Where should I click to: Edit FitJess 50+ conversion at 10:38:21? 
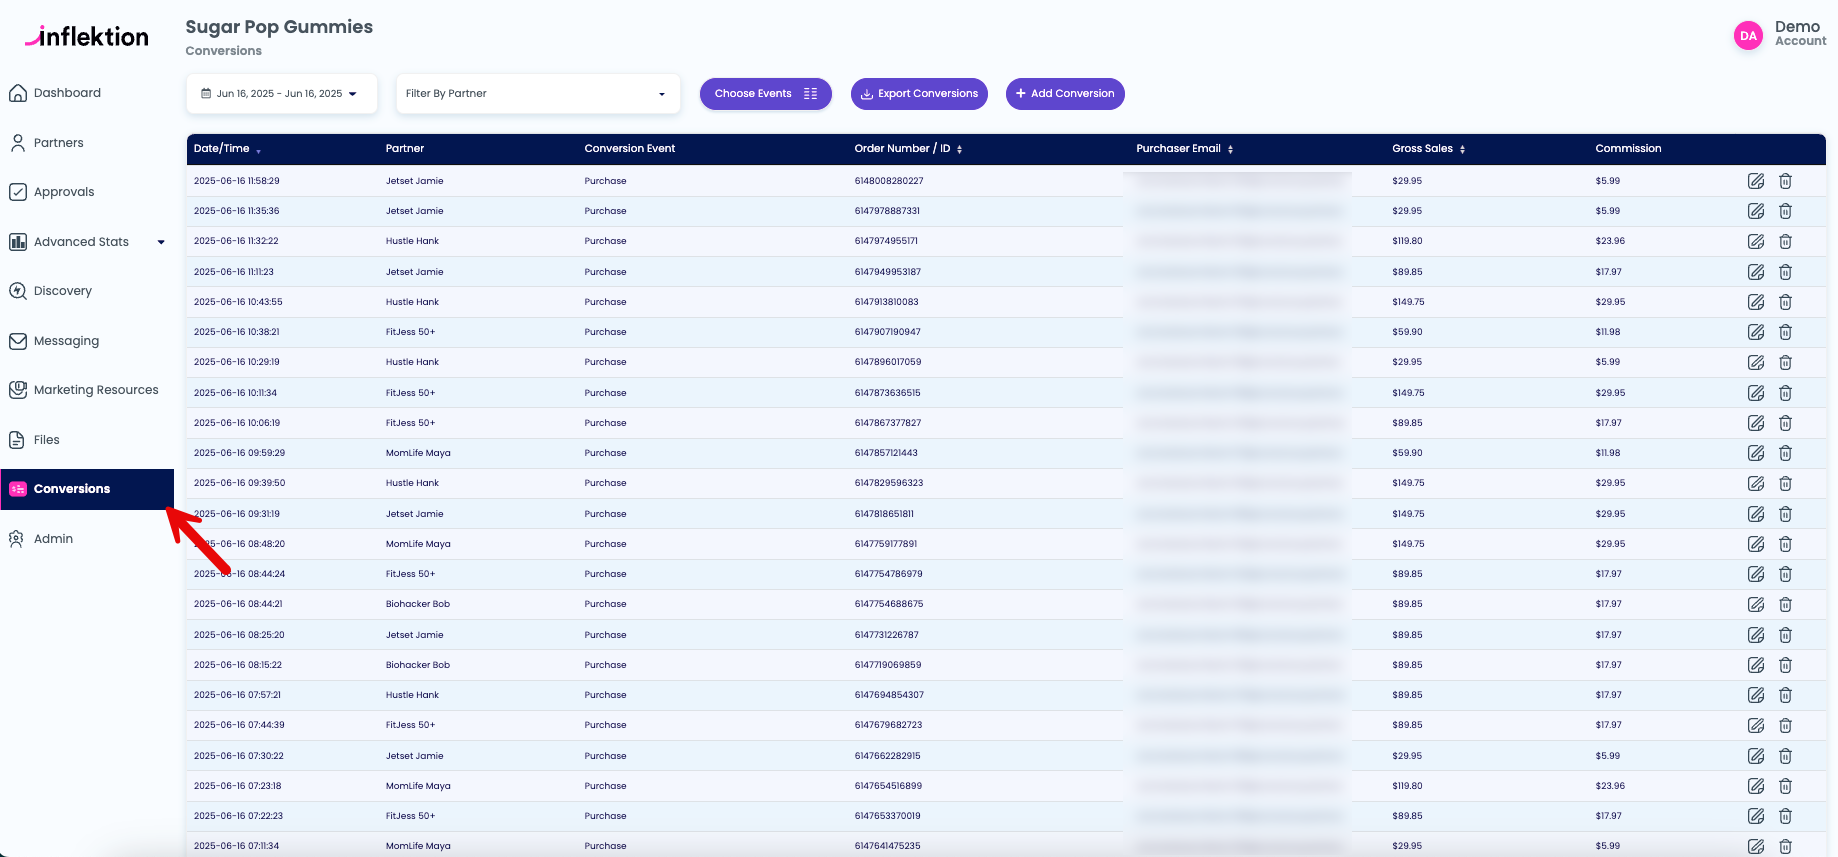(x=1756, y=332)
